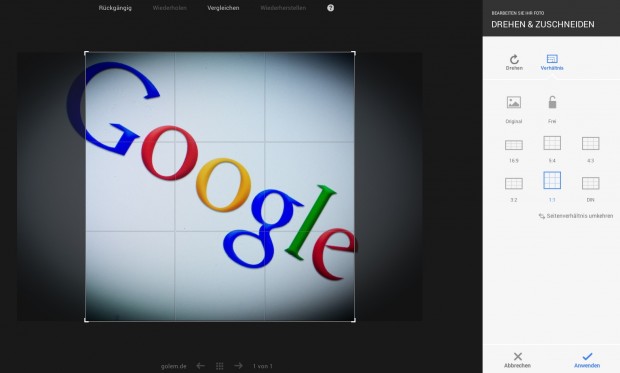The width and height of the screenshot is (620, 373).
Task: Click Wiederholen to redo
Action: click(170, 8)
